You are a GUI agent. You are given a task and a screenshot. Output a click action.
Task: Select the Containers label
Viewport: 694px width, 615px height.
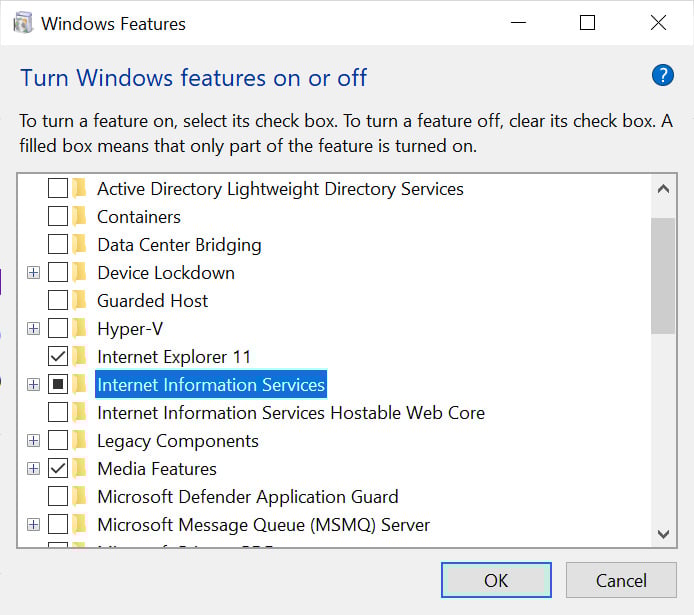[x=139, y=217]
